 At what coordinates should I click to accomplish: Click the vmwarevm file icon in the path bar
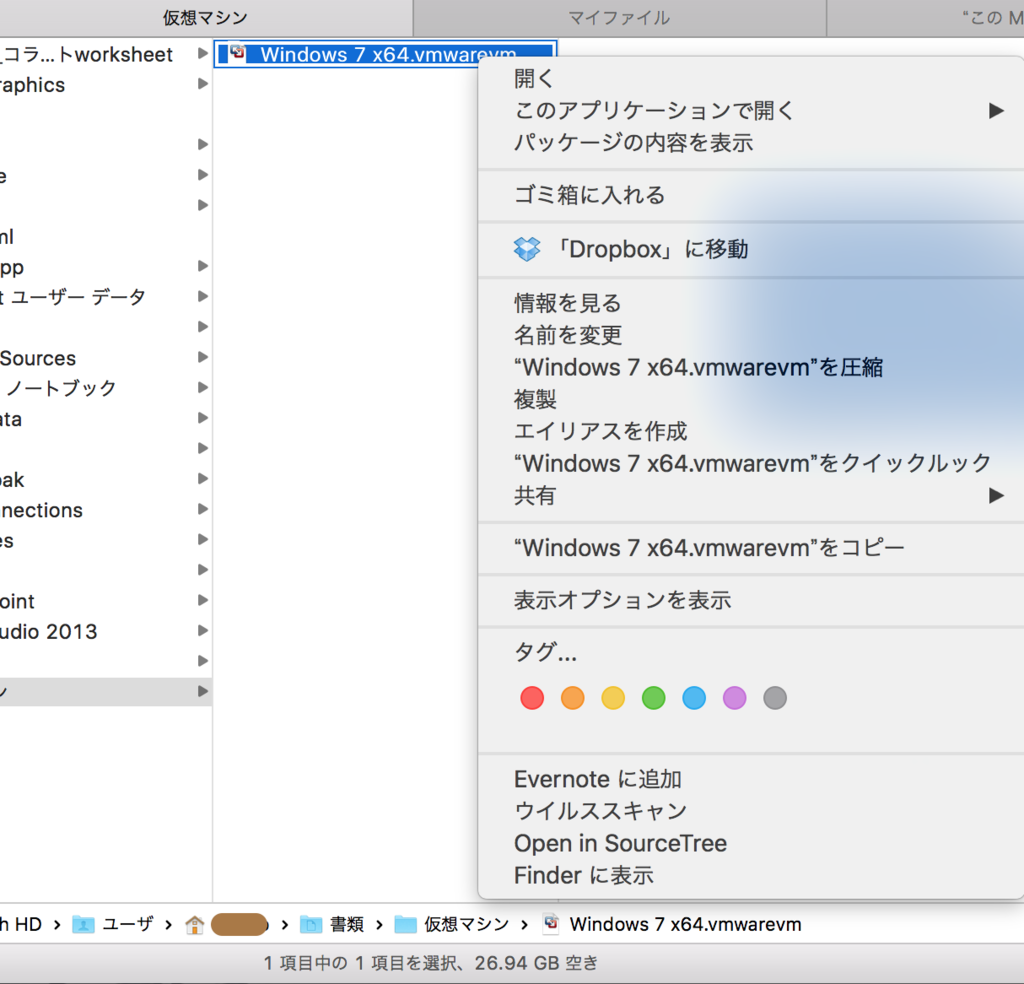point(551,923)
